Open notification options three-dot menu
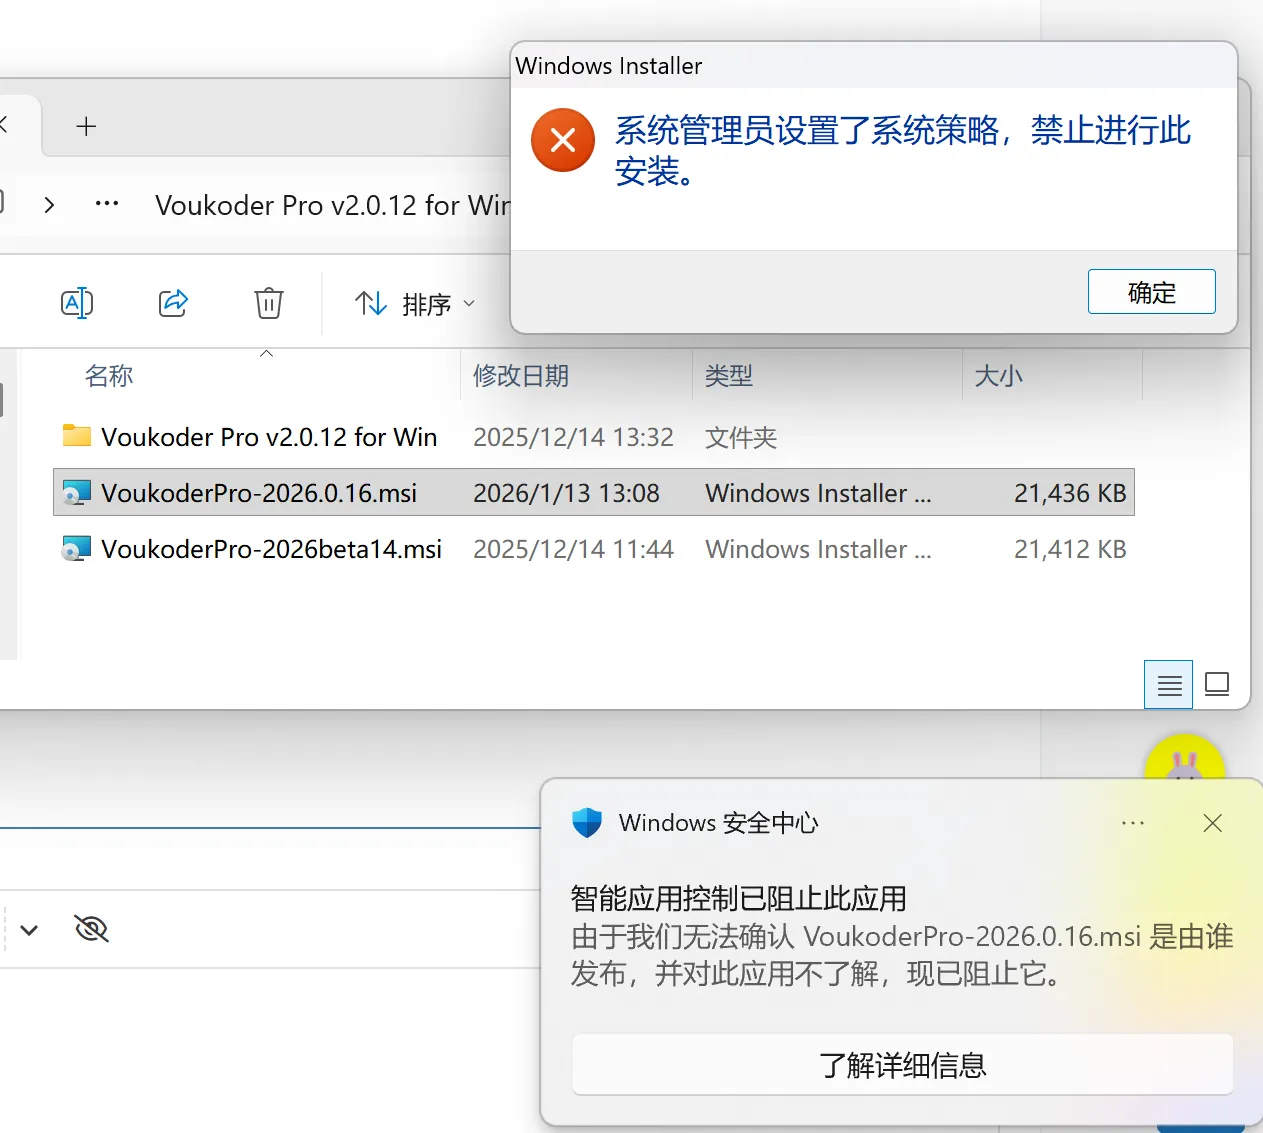This screenshot has width=1263, height=1133. click(1133, 823)
